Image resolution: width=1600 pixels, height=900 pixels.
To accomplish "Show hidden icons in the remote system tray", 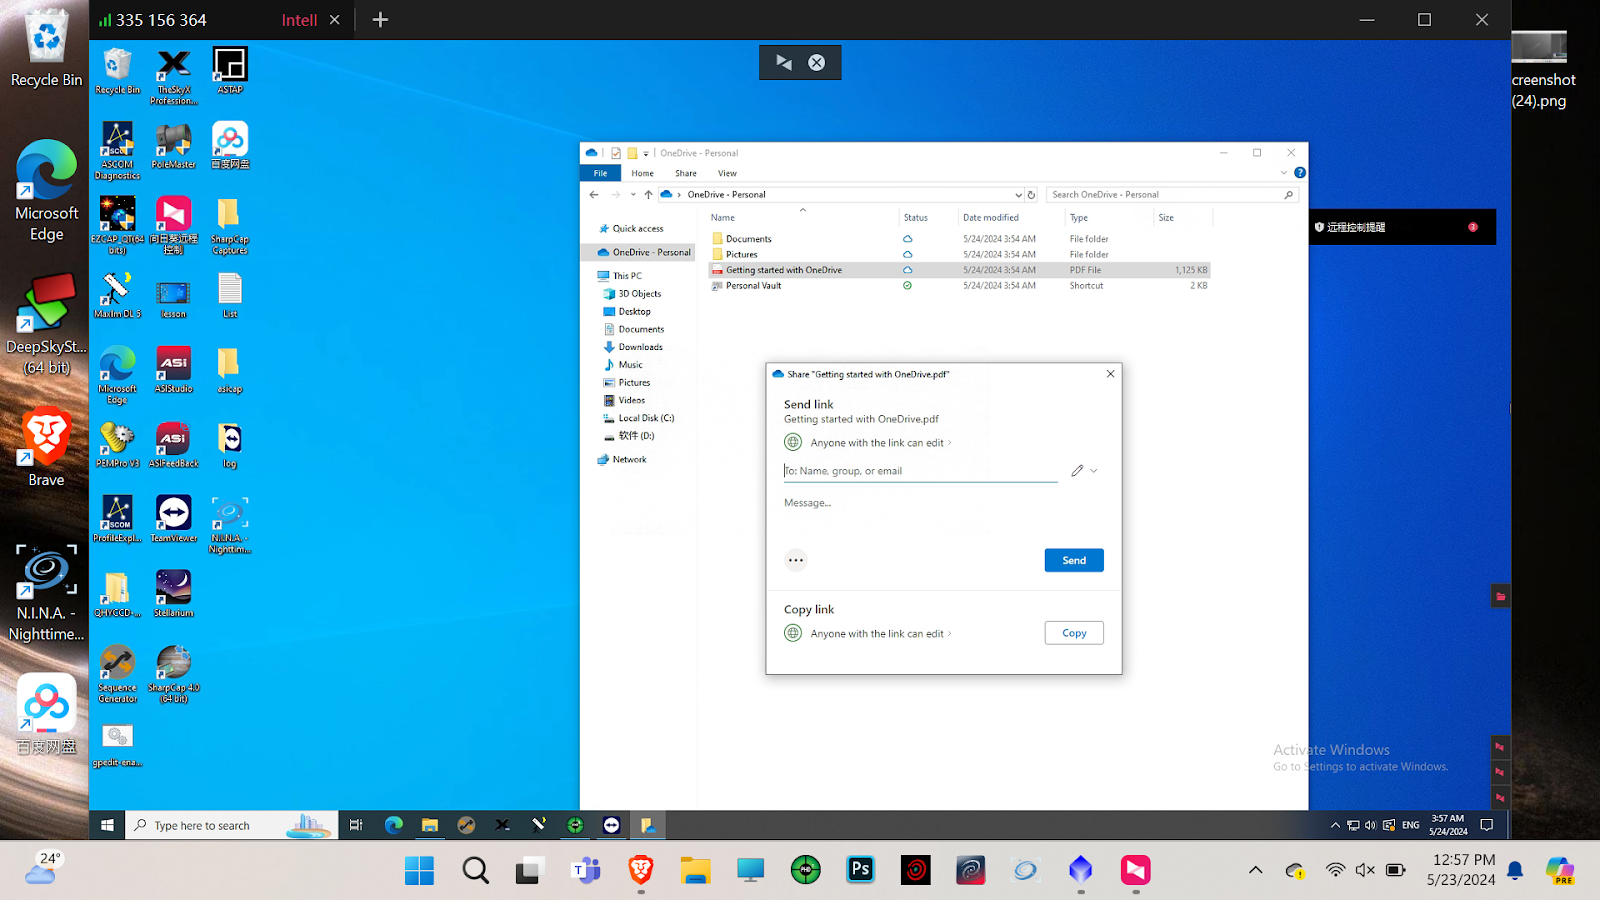I will 1335,825.
